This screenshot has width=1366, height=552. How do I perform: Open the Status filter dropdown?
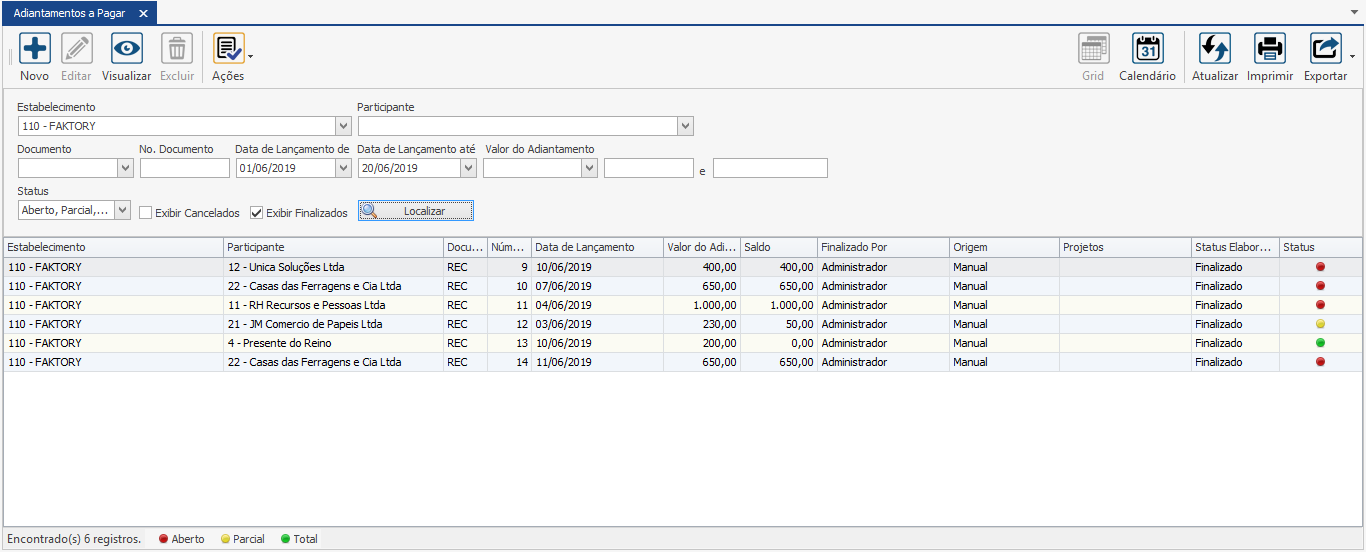122,210
